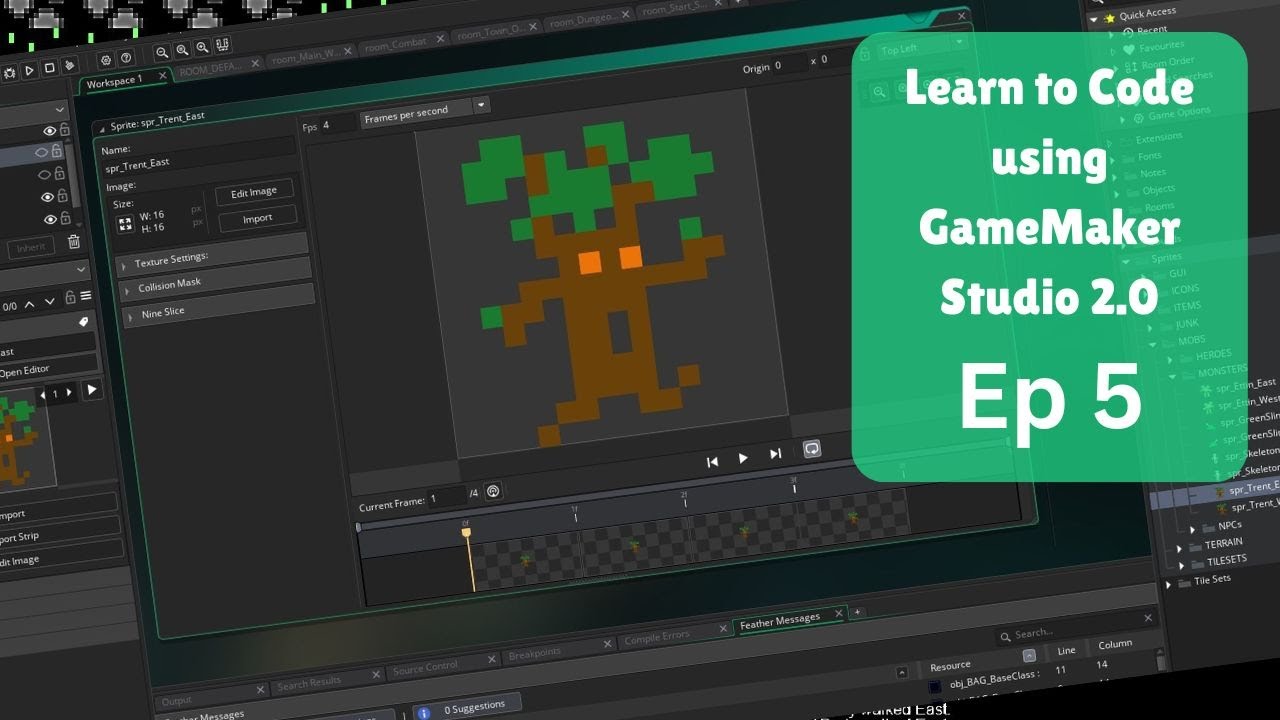Click the broadcast message icon near Current Frame
The width and height of the screenshot is (1280, 720).
point(492,491)
